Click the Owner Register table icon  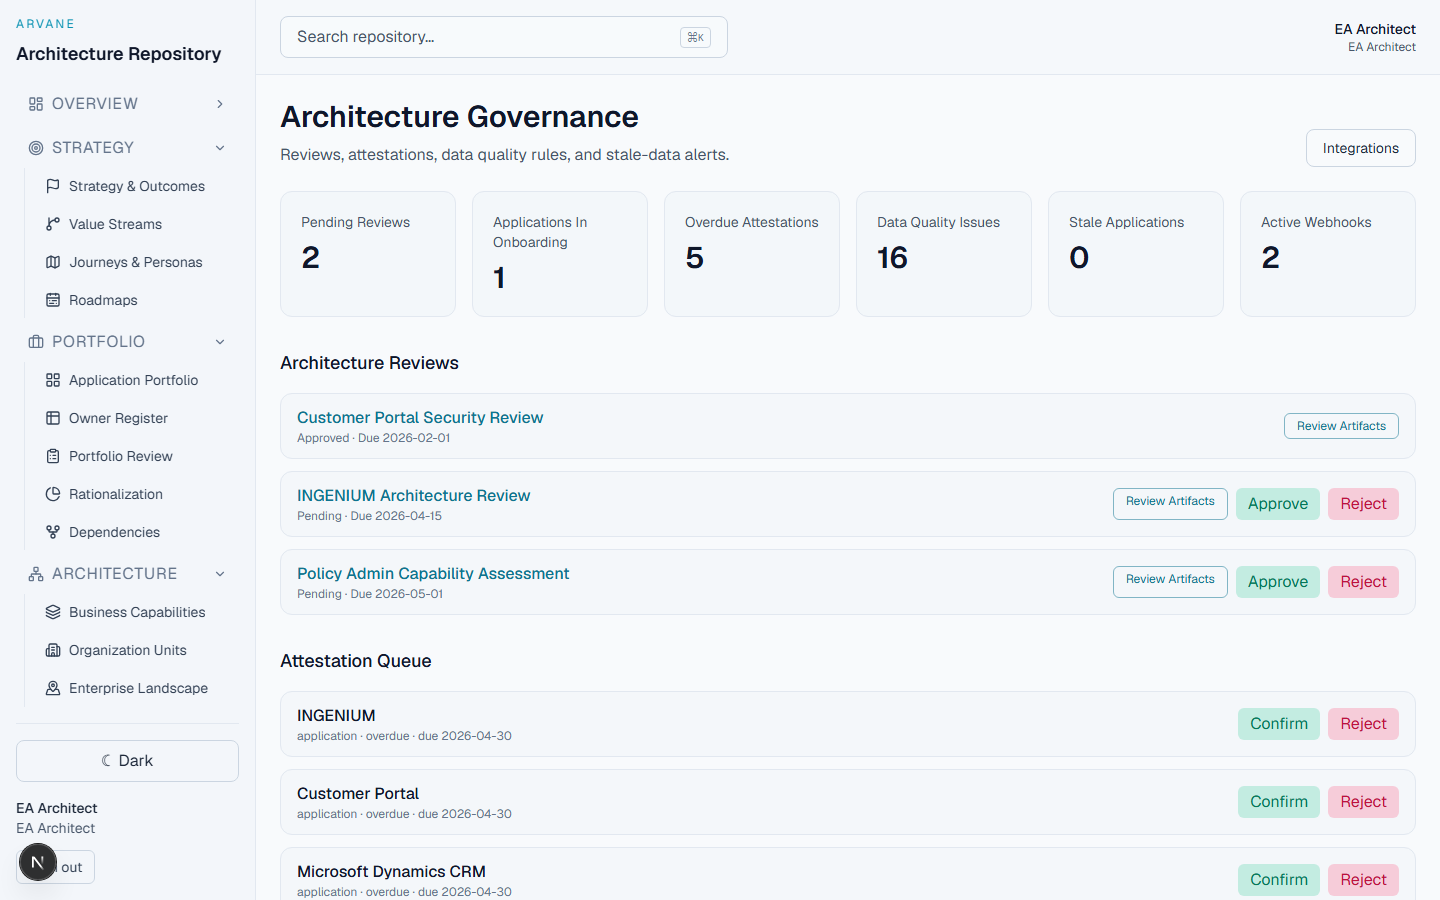pos(53,418)
